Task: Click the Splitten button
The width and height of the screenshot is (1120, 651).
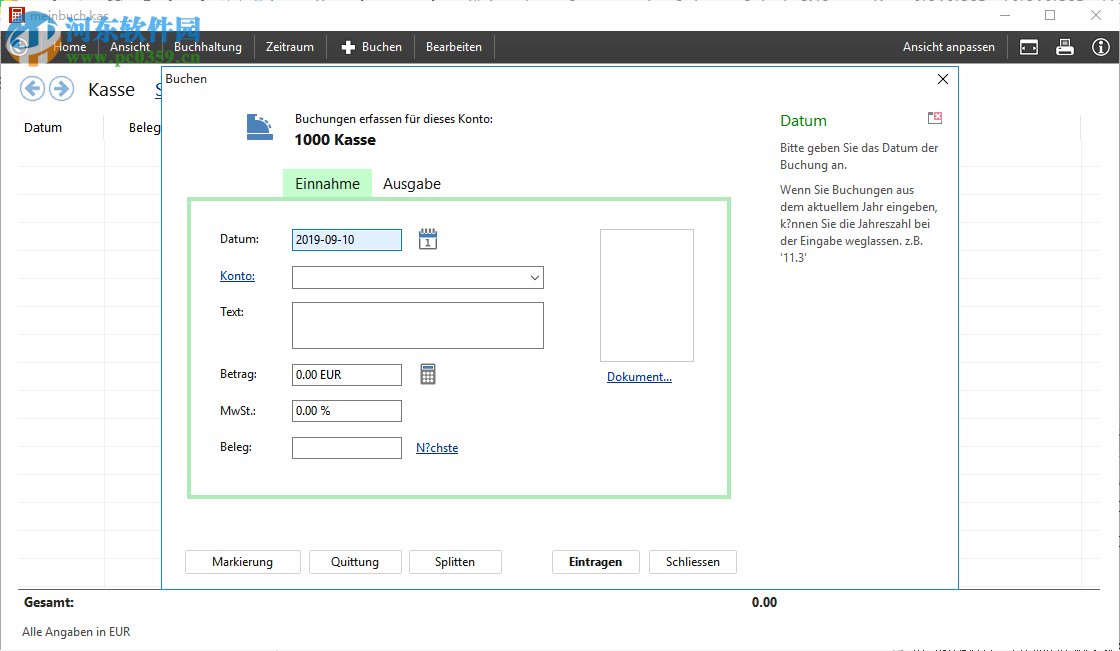Action: (455, 562)
